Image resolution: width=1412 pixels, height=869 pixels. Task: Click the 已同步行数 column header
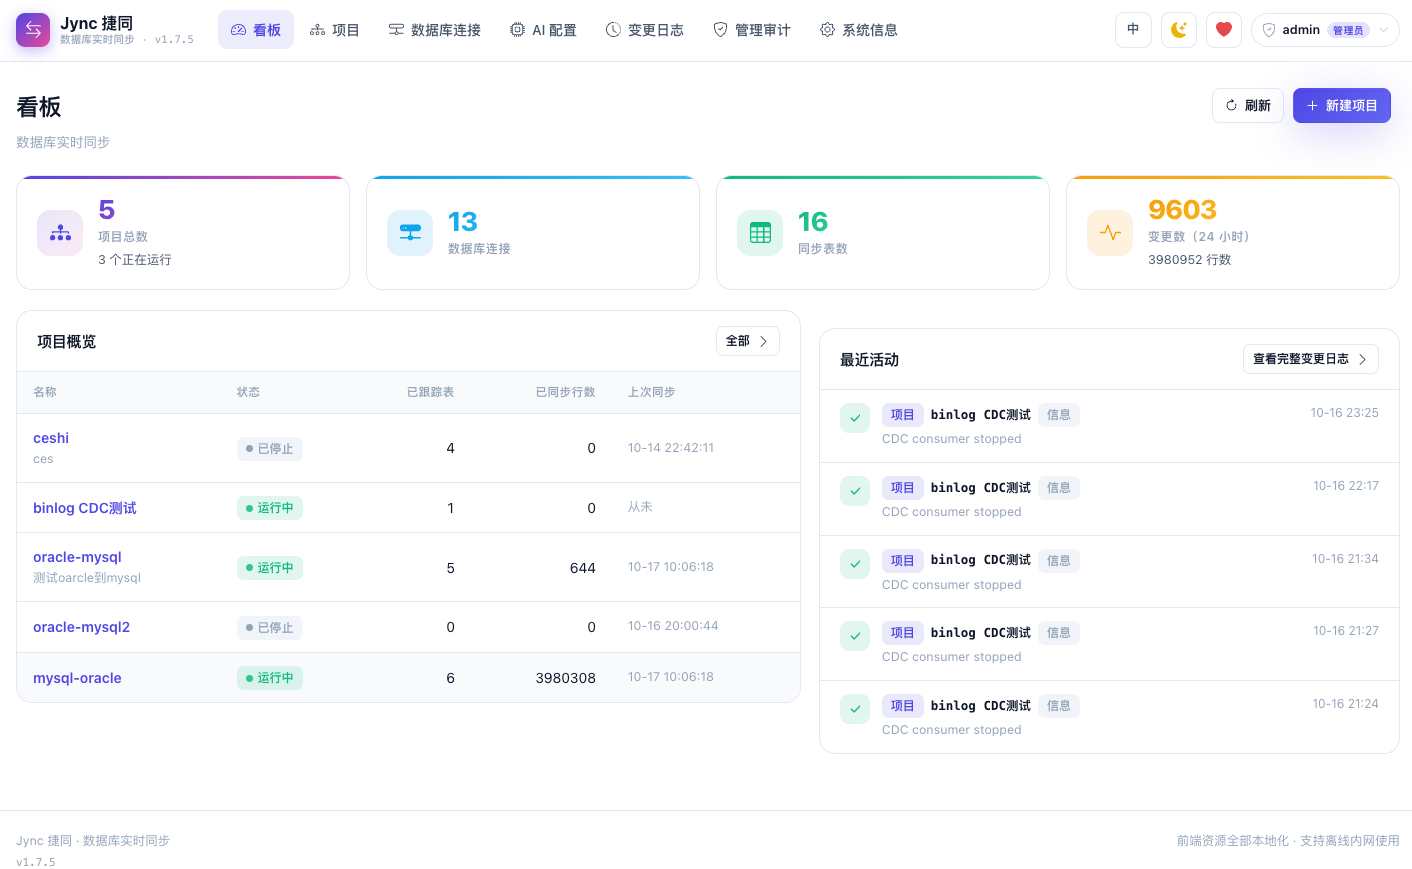[566, 392]
